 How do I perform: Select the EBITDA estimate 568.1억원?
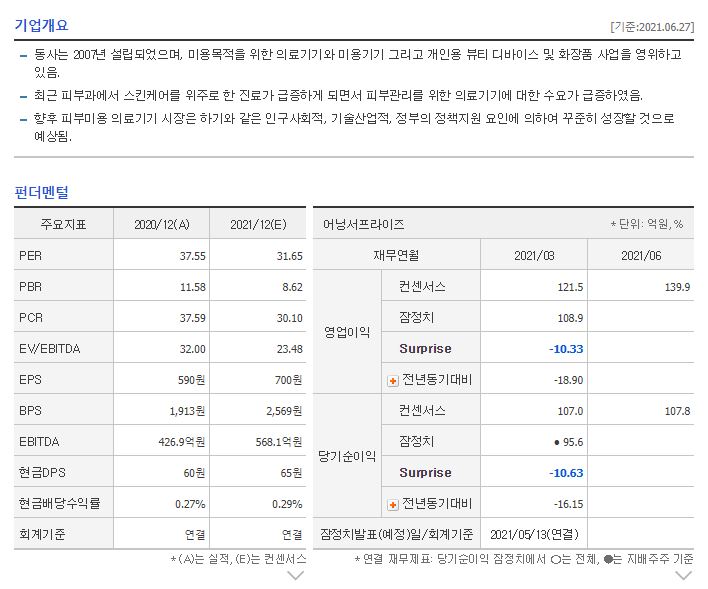point(279,442)
